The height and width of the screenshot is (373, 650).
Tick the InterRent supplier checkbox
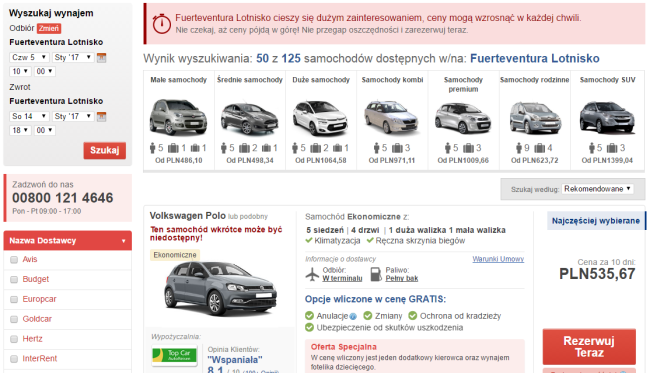(x=14, y=359)
